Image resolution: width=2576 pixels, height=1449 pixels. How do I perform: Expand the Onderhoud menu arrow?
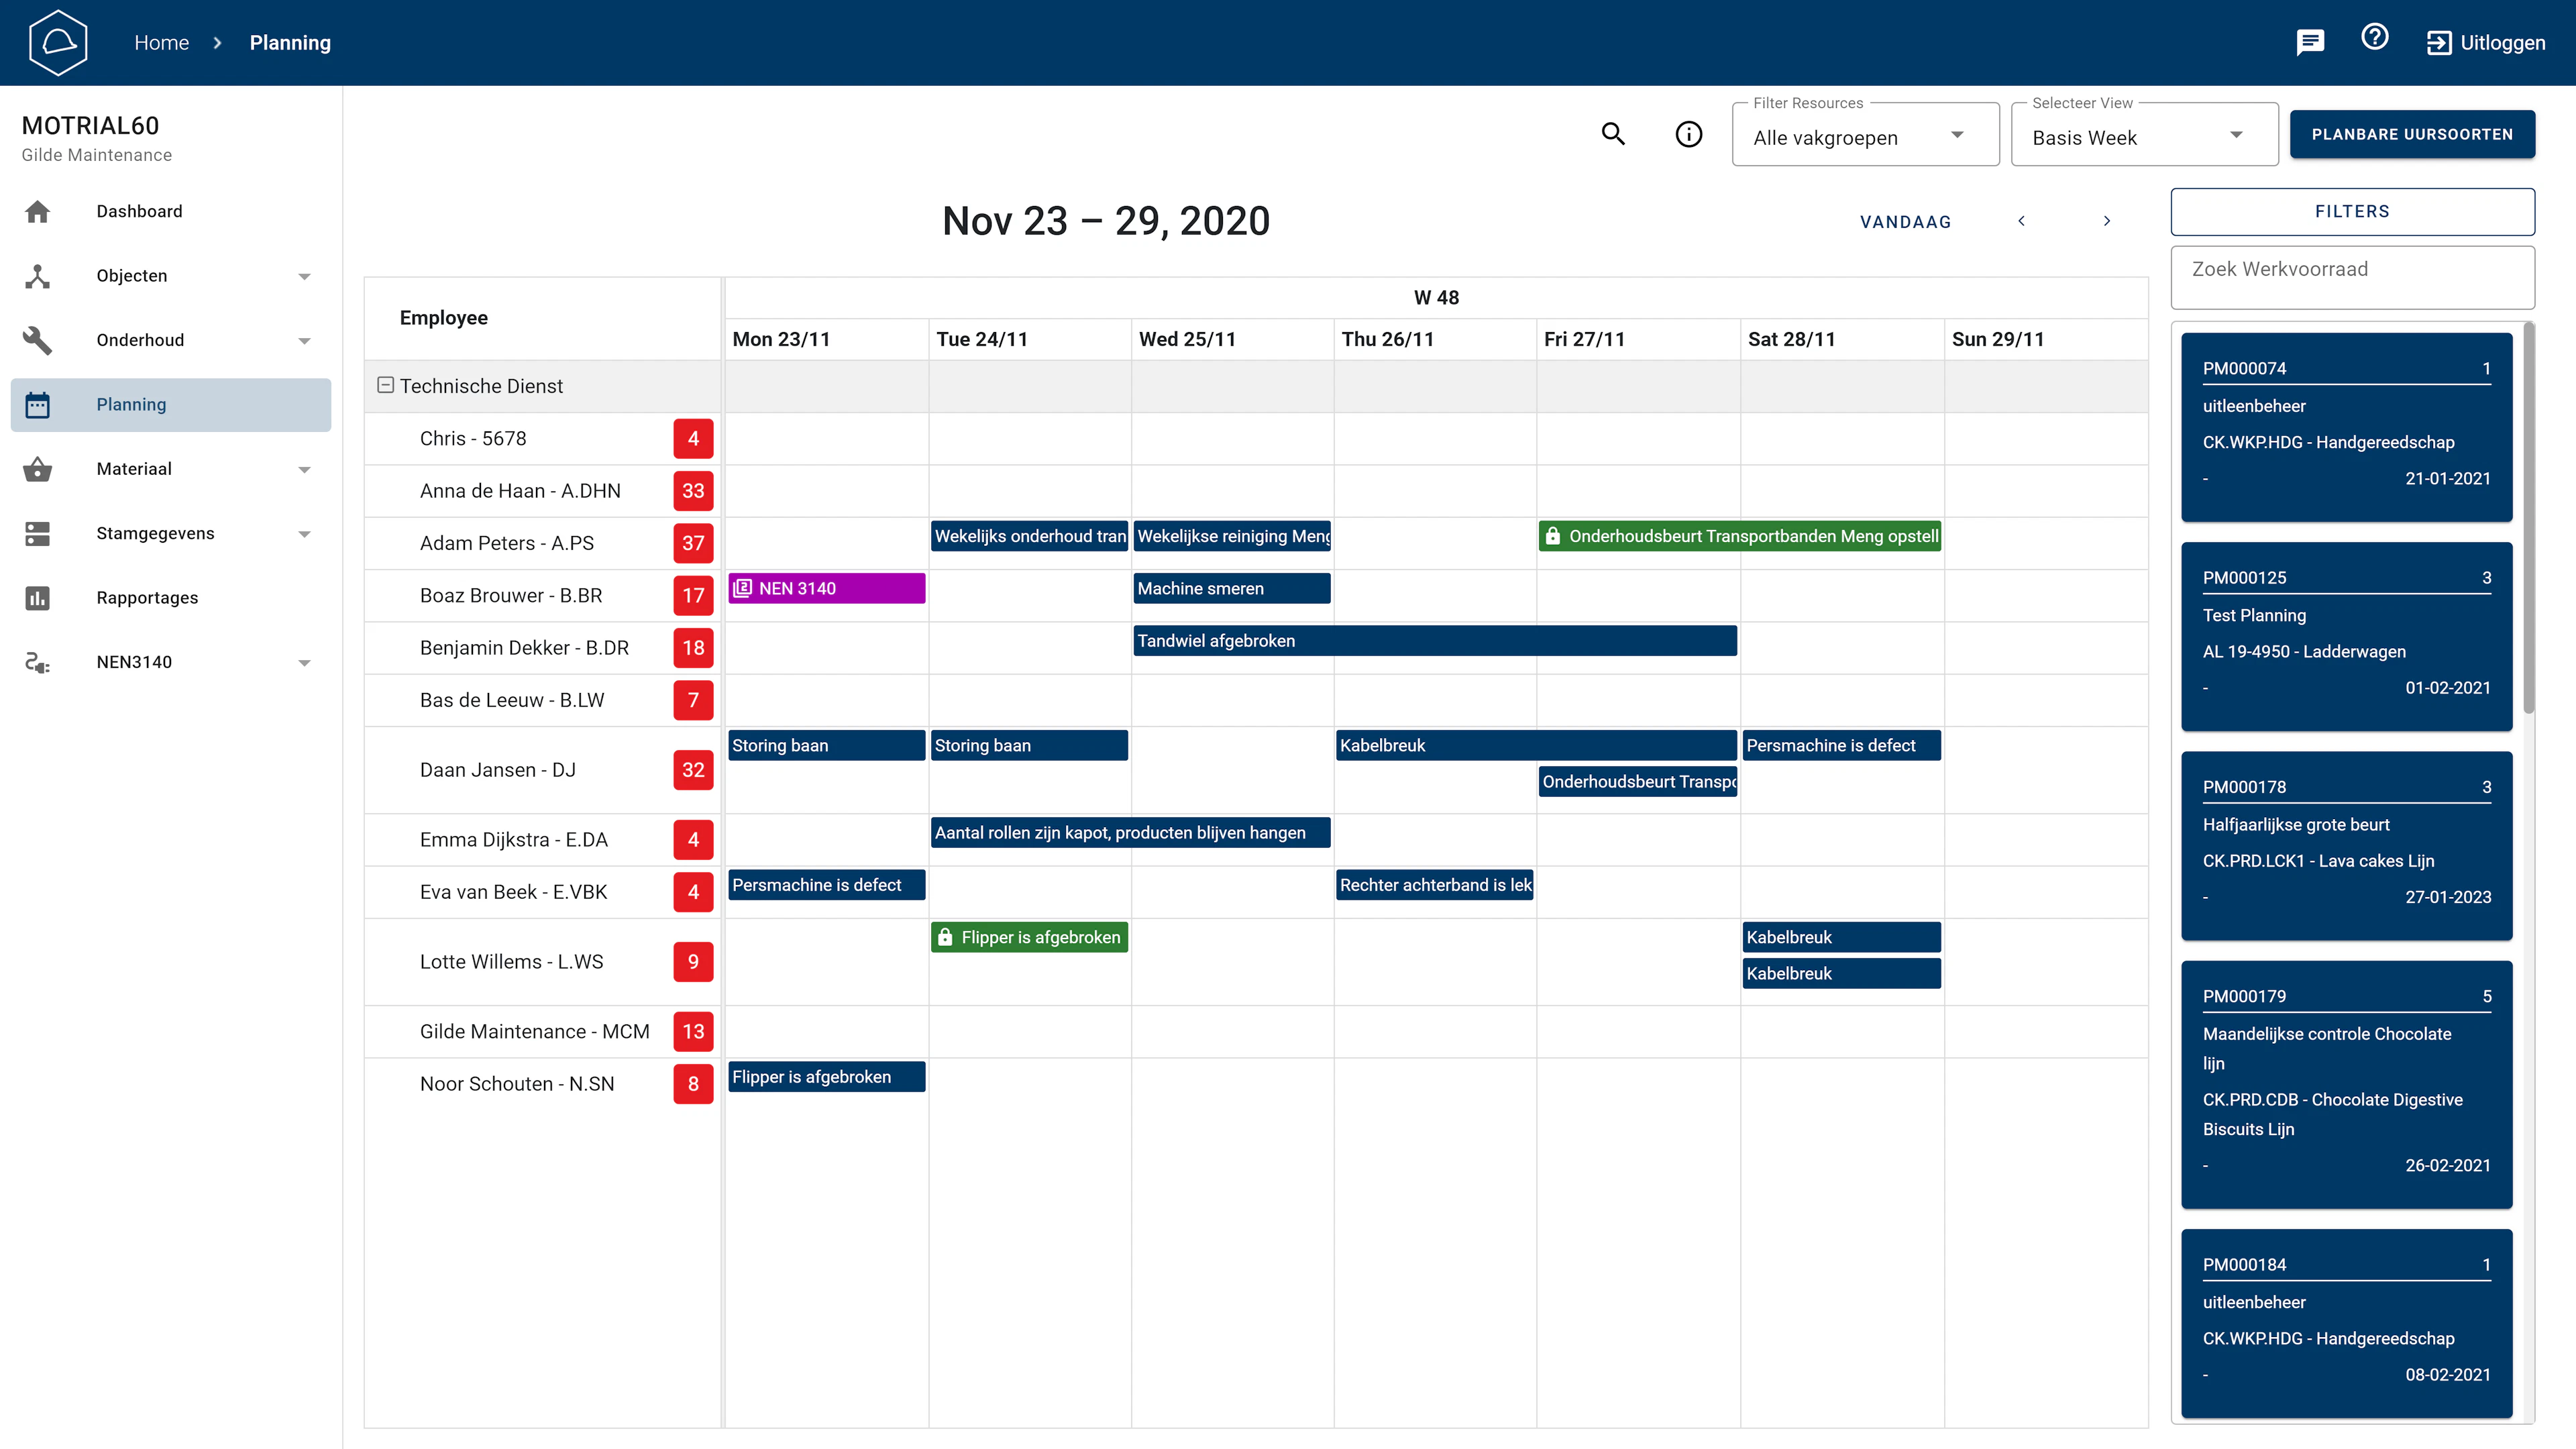tap(304, 341)
